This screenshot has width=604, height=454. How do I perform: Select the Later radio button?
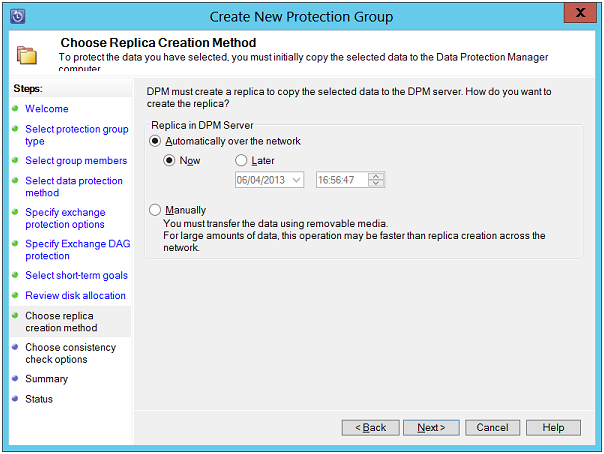coord(241,160)
